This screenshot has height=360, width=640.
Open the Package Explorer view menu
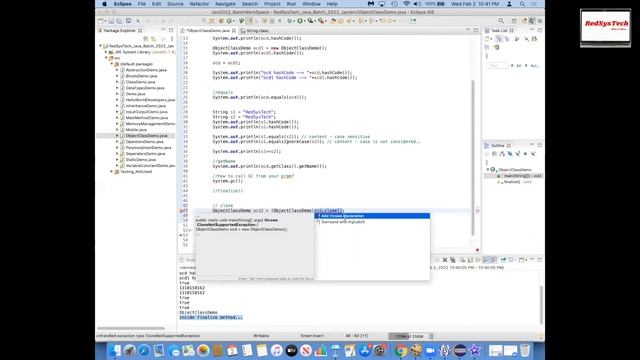coord(172,39)
